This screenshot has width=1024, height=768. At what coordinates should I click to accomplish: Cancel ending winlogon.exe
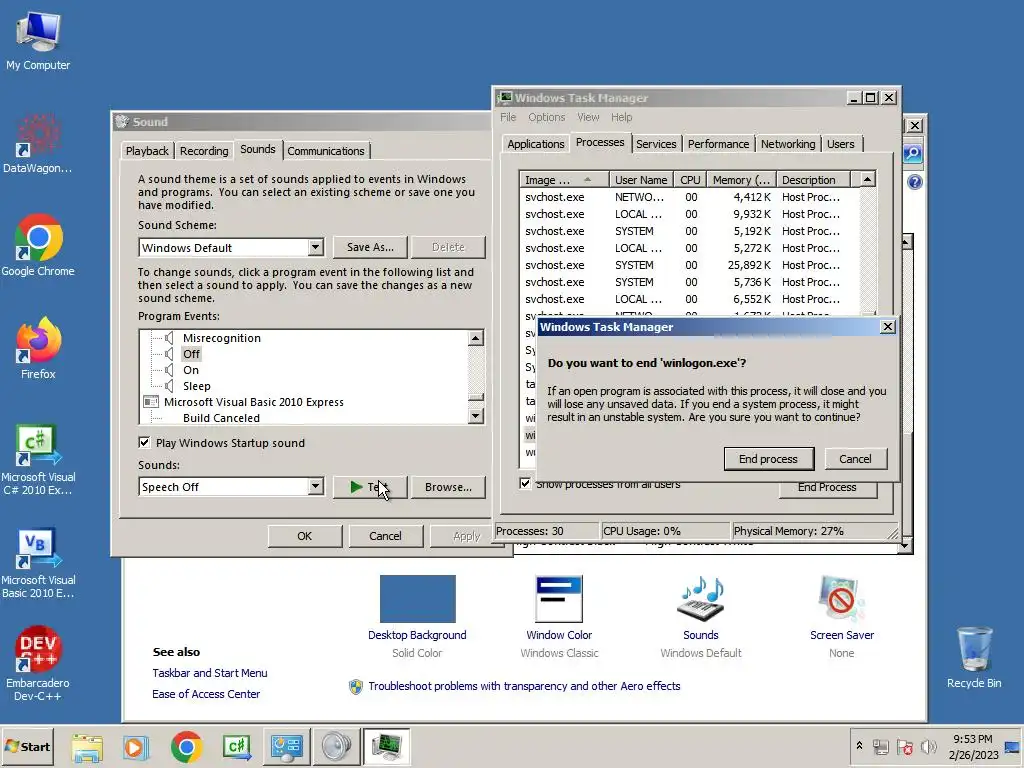(x=855, y=458)
